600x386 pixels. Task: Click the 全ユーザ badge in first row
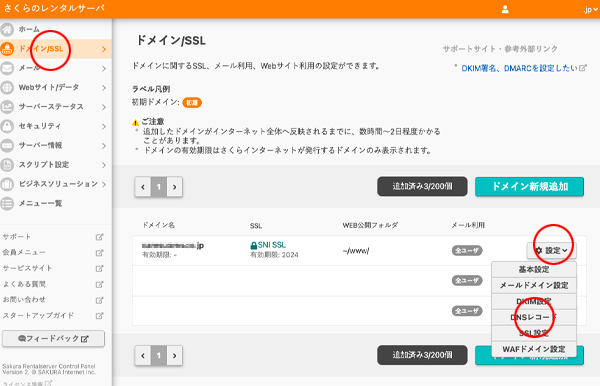click(467, 251)
